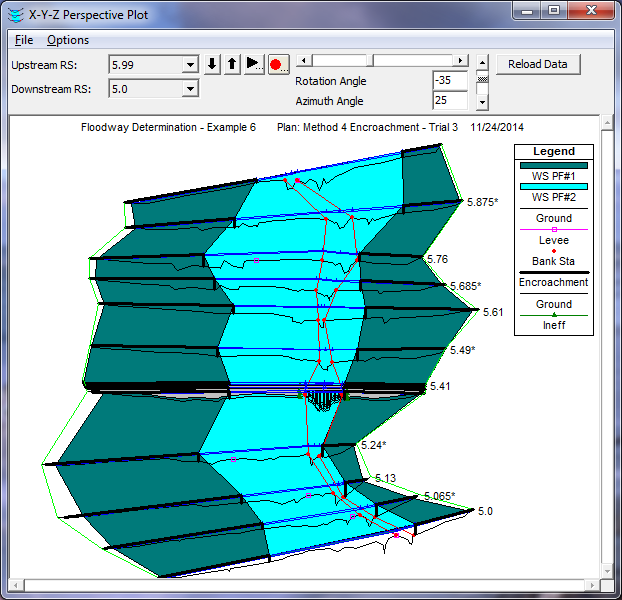Click the WS PF#2 cyan legend swatch
The image size is (622, 600).
point(553,187)
